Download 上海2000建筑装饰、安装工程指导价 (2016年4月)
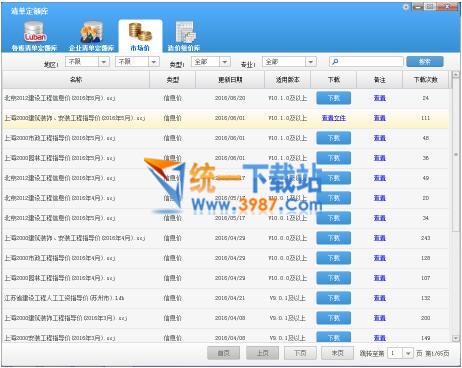Screen dimensions: 462x368 point(334,238)
